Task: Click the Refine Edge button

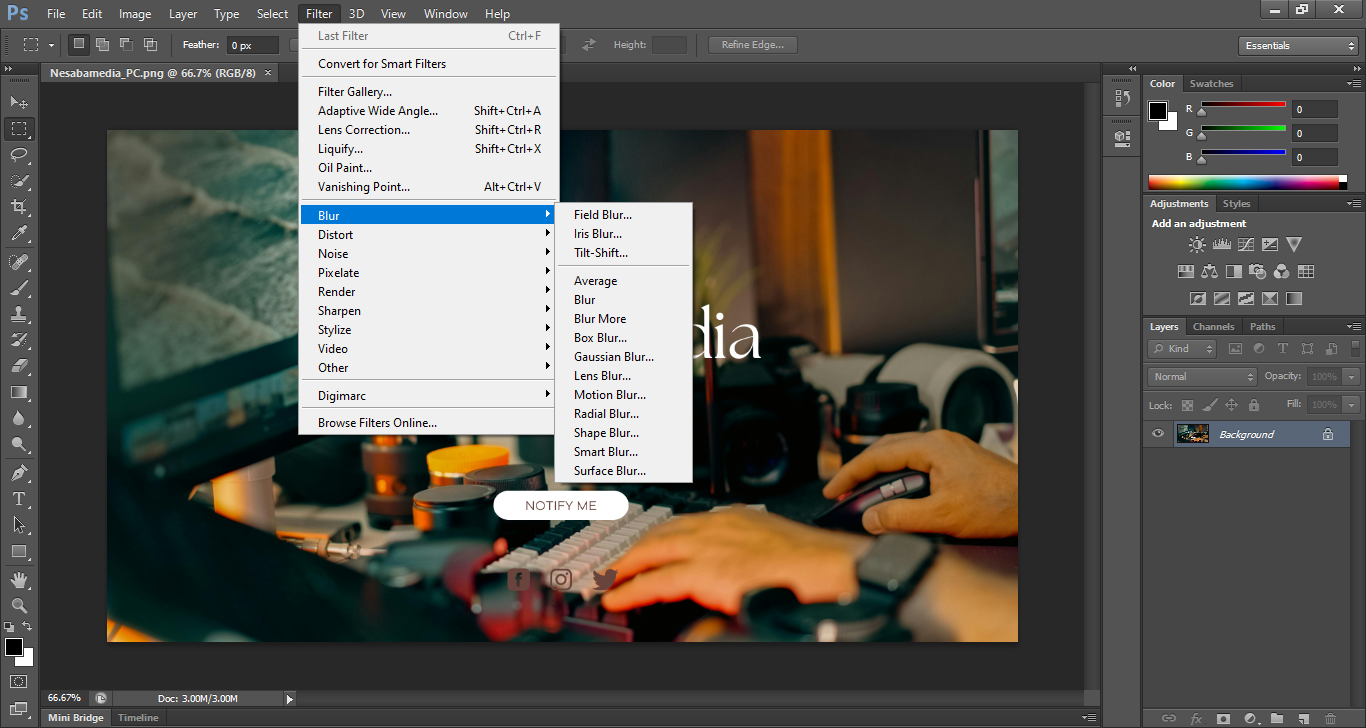Action: [x=752, y=45]
